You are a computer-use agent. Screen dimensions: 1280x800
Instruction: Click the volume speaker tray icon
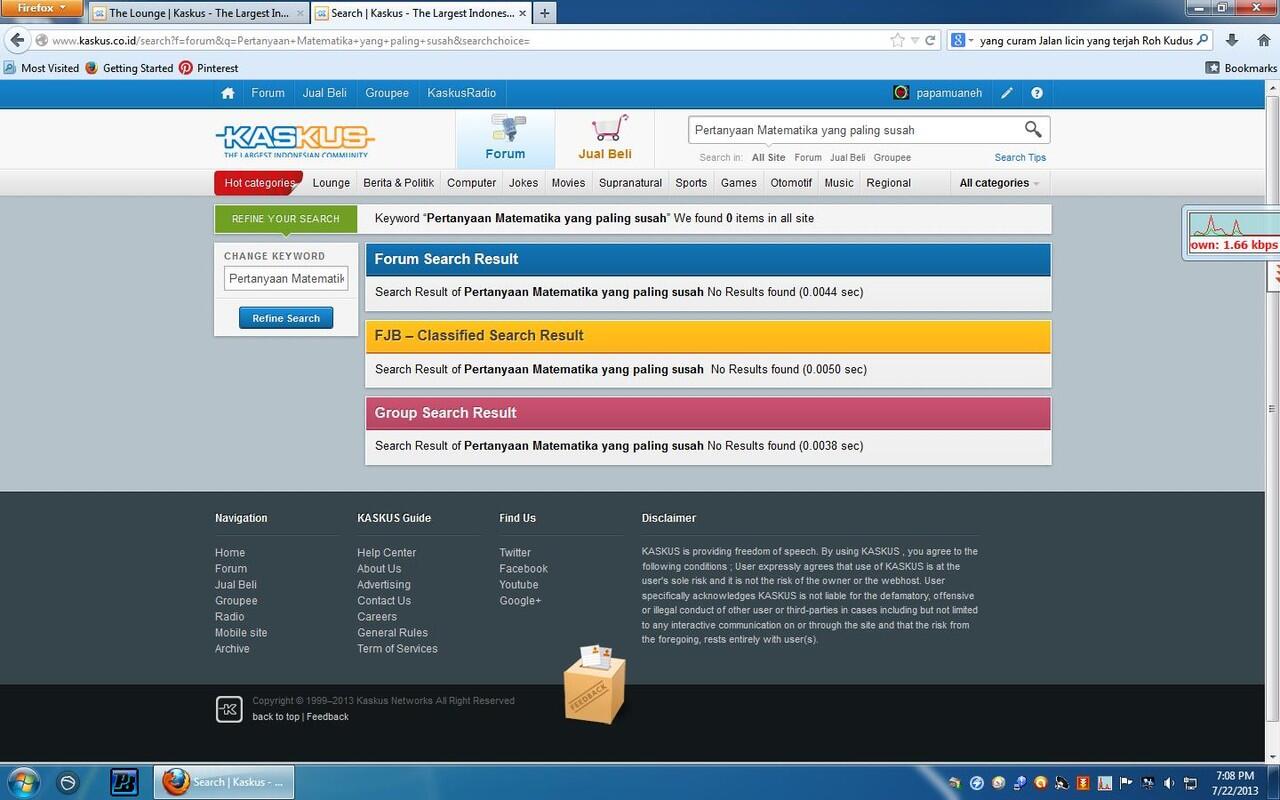[x=1169, y=783]
